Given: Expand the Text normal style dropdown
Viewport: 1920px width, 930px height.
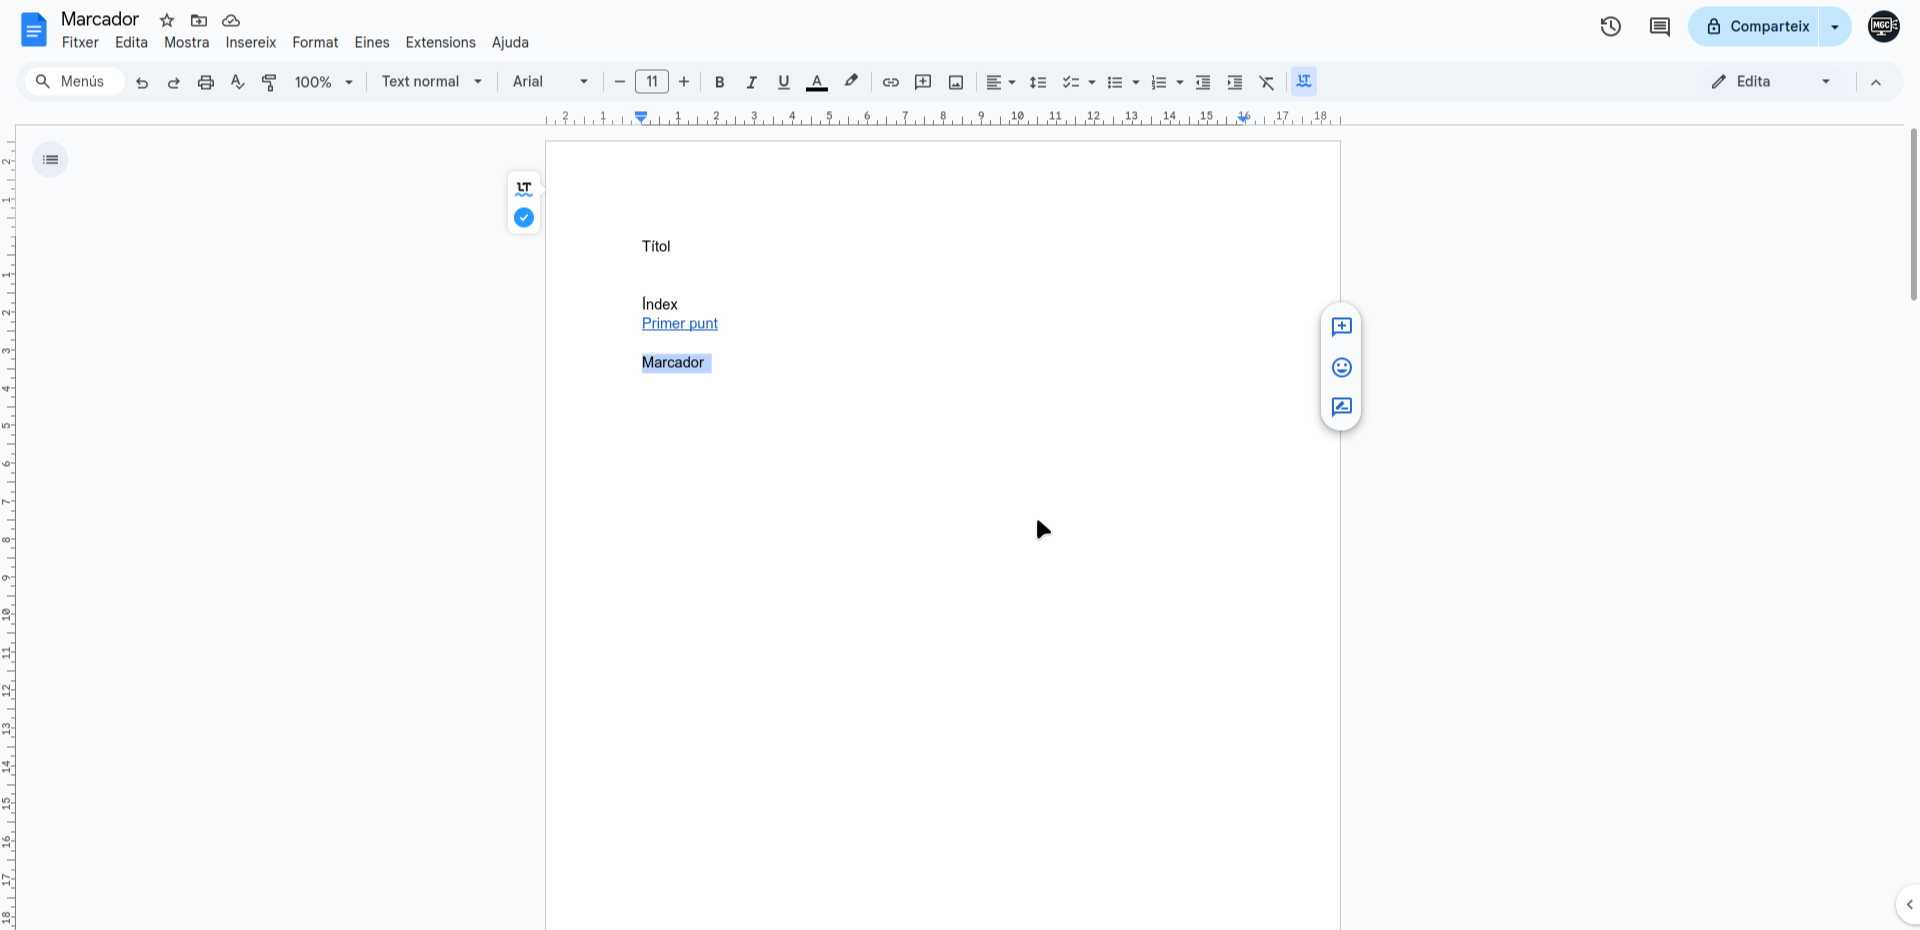Looking at the screenshot, I should point(431,82).
